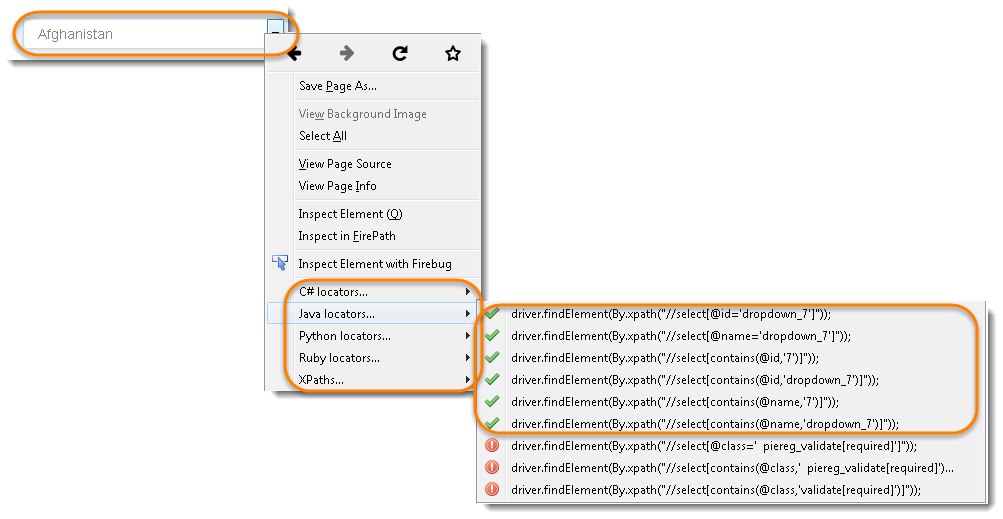Choose Select All in context menu

(323, 136)
